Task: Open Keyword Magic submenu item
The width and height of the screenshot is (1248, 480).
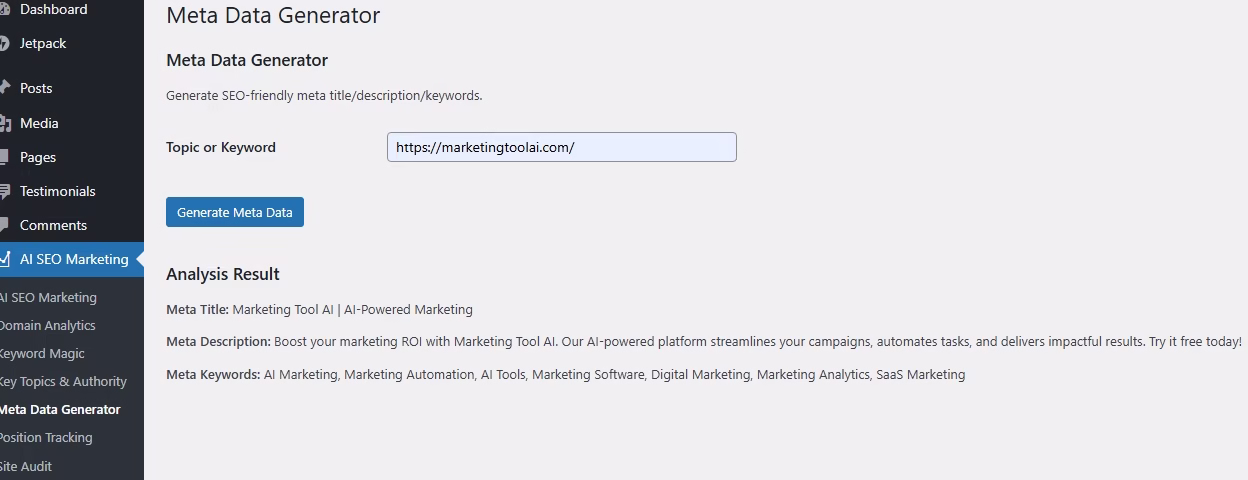Action: [42, 353]
